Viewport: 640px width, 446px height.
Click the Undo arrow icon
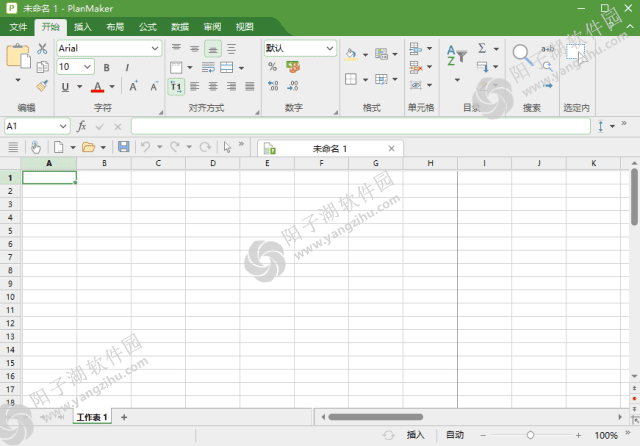(146, 146)
